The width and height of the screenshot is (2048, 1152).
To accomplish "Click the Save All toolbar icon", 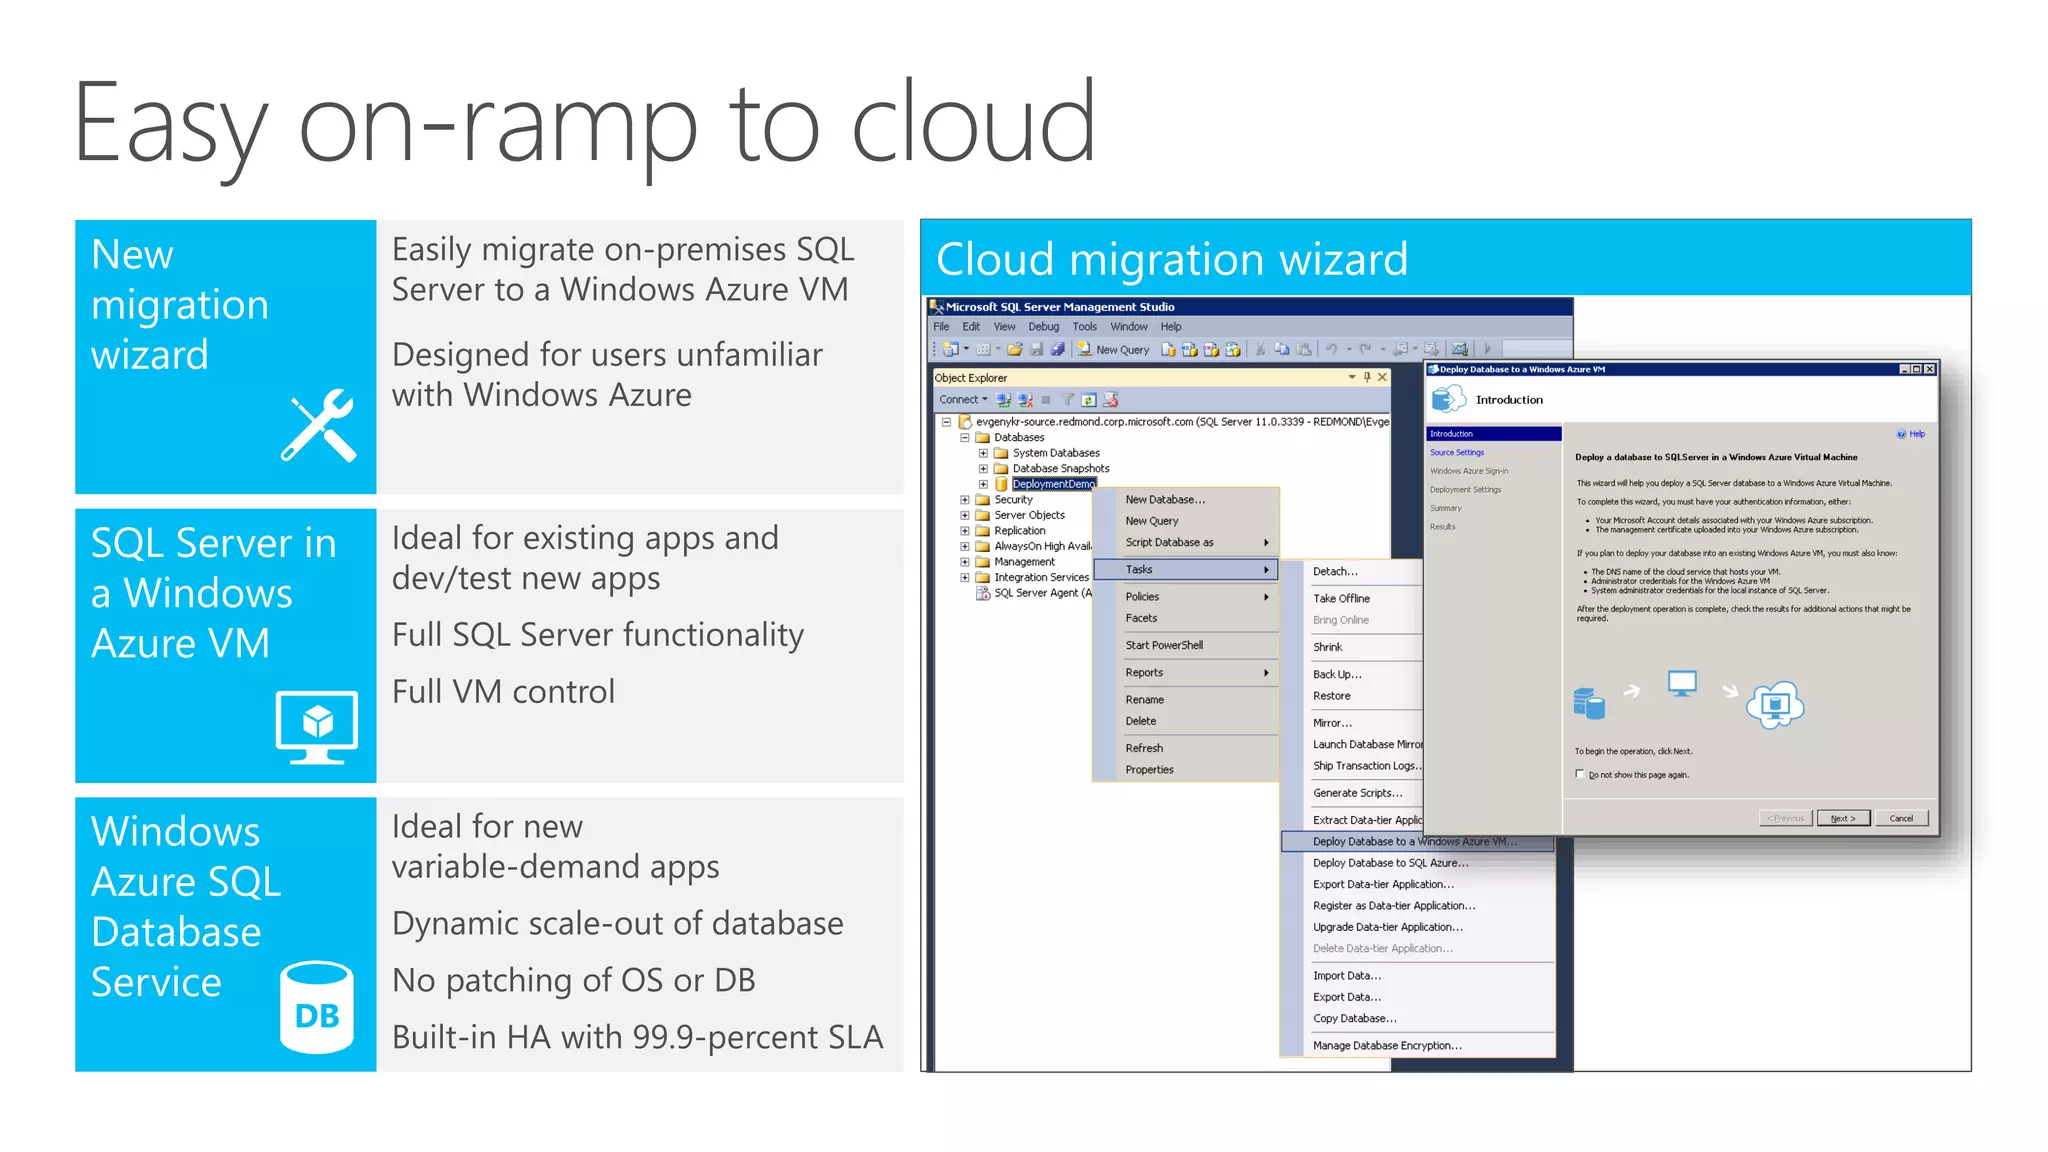I will [x=1058, y=350].
